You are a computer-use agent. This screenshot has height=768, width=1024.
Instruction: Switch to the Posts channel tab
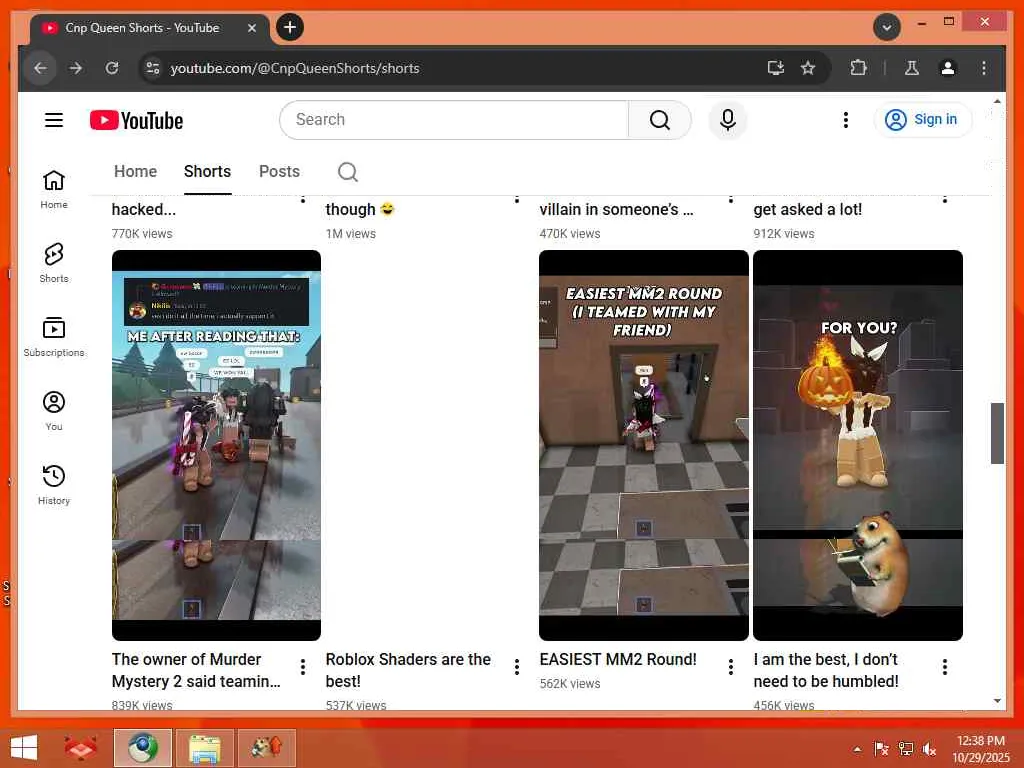click(x=280, y=171)
